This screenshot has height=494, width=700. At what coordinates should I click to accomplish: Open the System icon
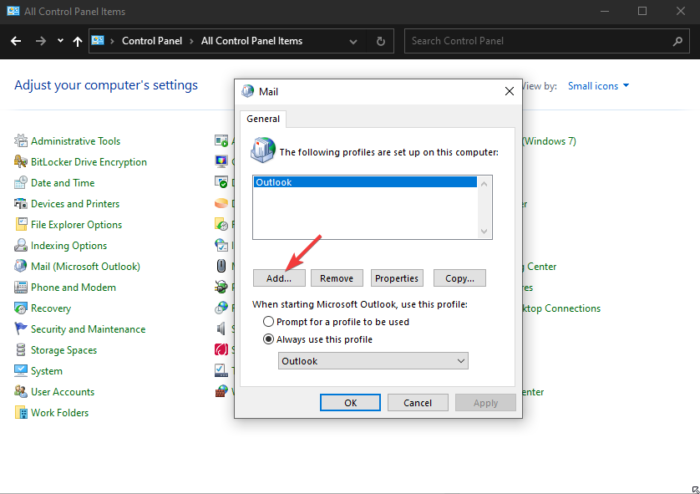click(21, 370)
